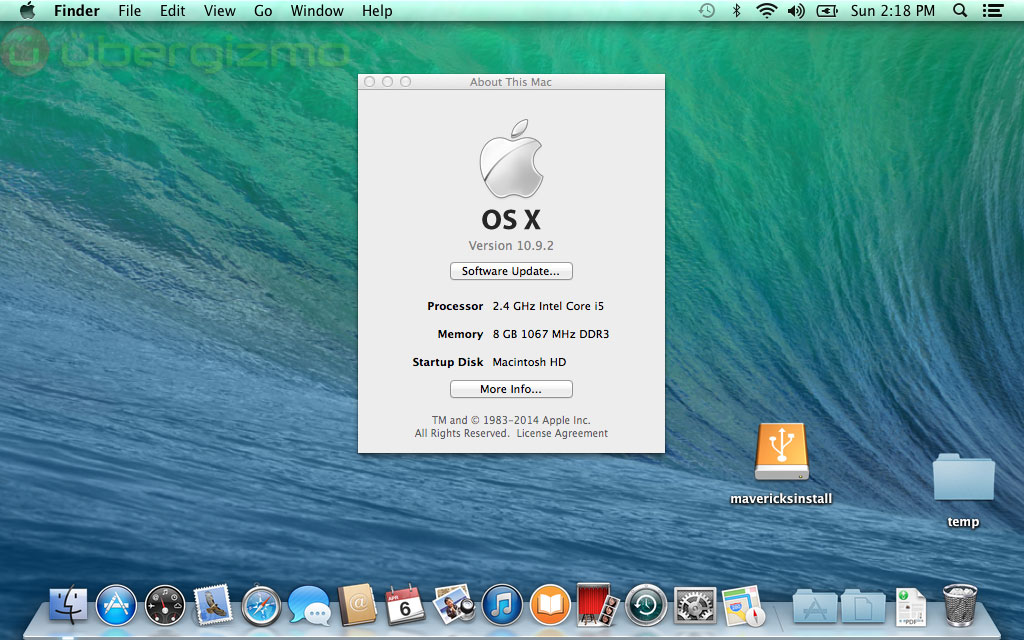Open the App Store from the dock
Screen dimensions: 1024x640
click(x=116, y=605)
